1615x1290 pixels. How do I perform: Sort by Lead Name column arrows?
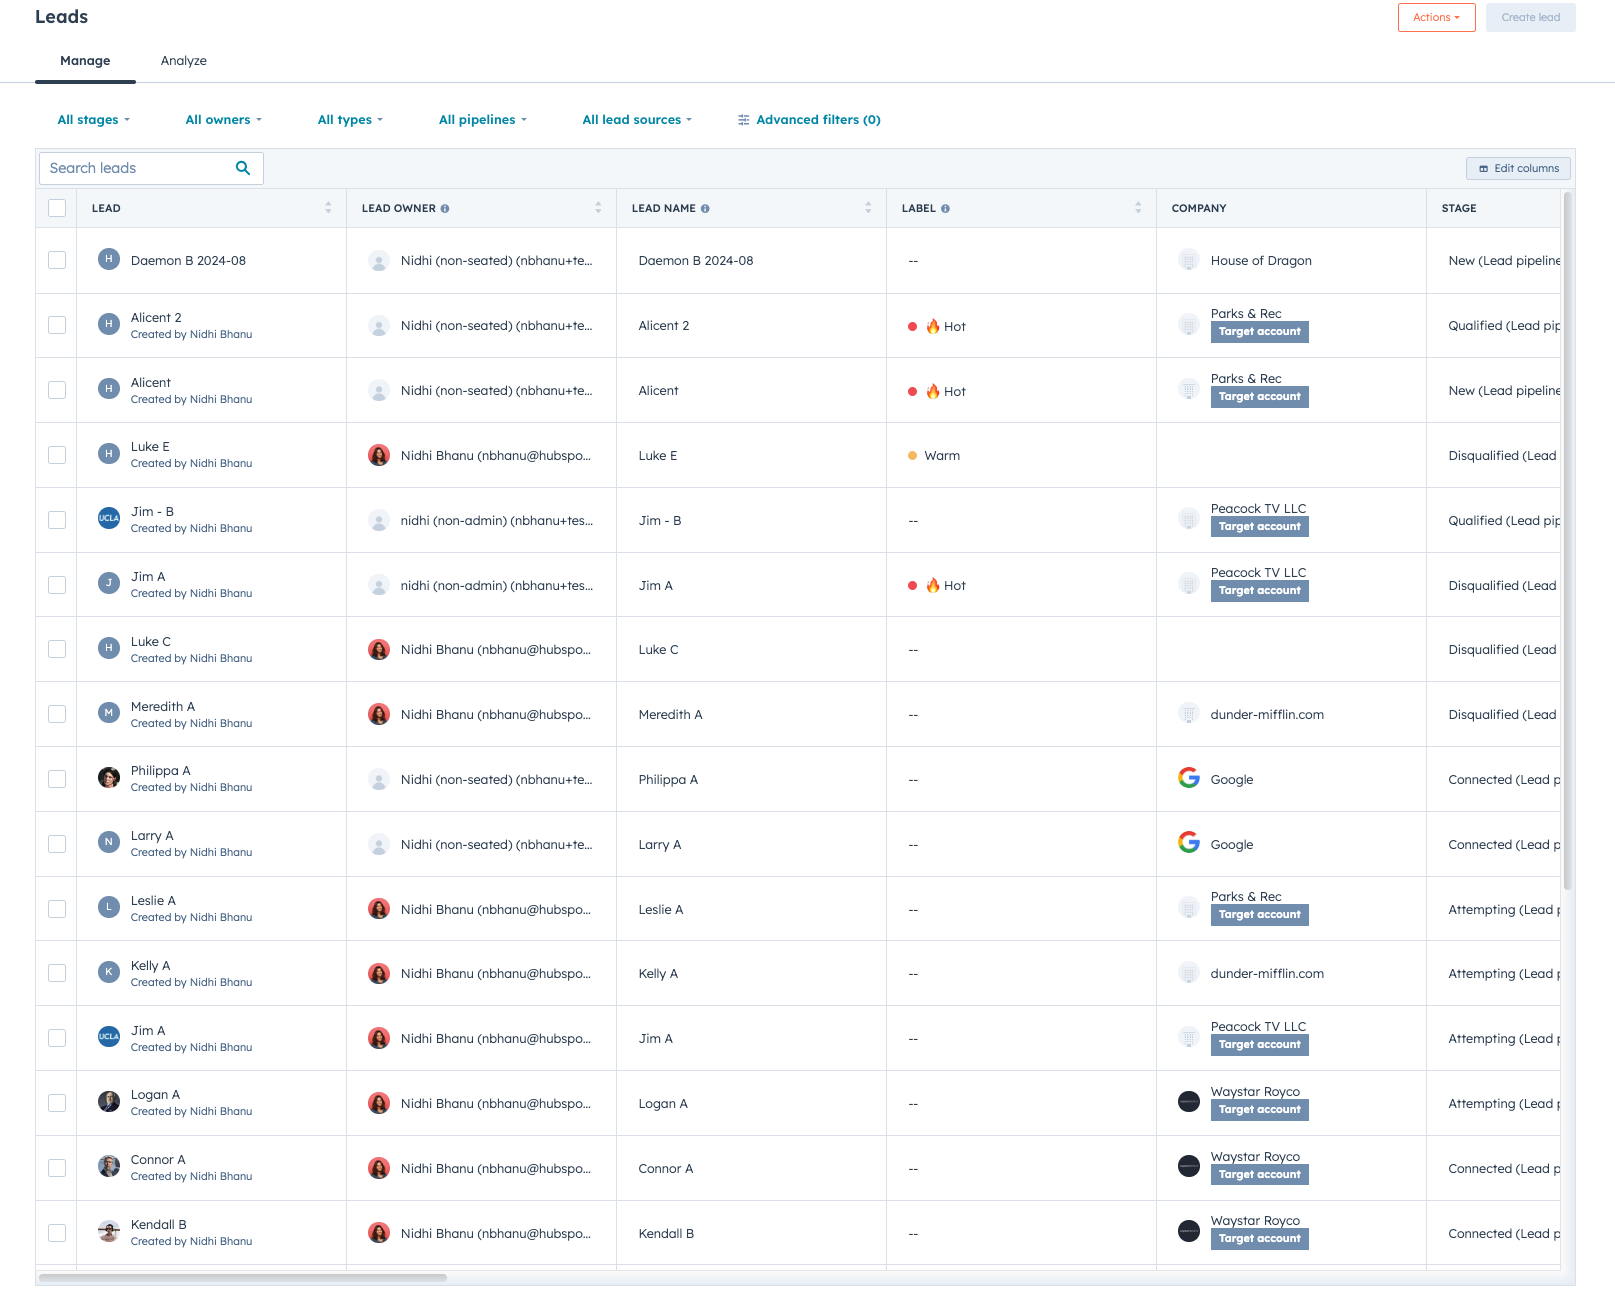[x=868, y=208]
